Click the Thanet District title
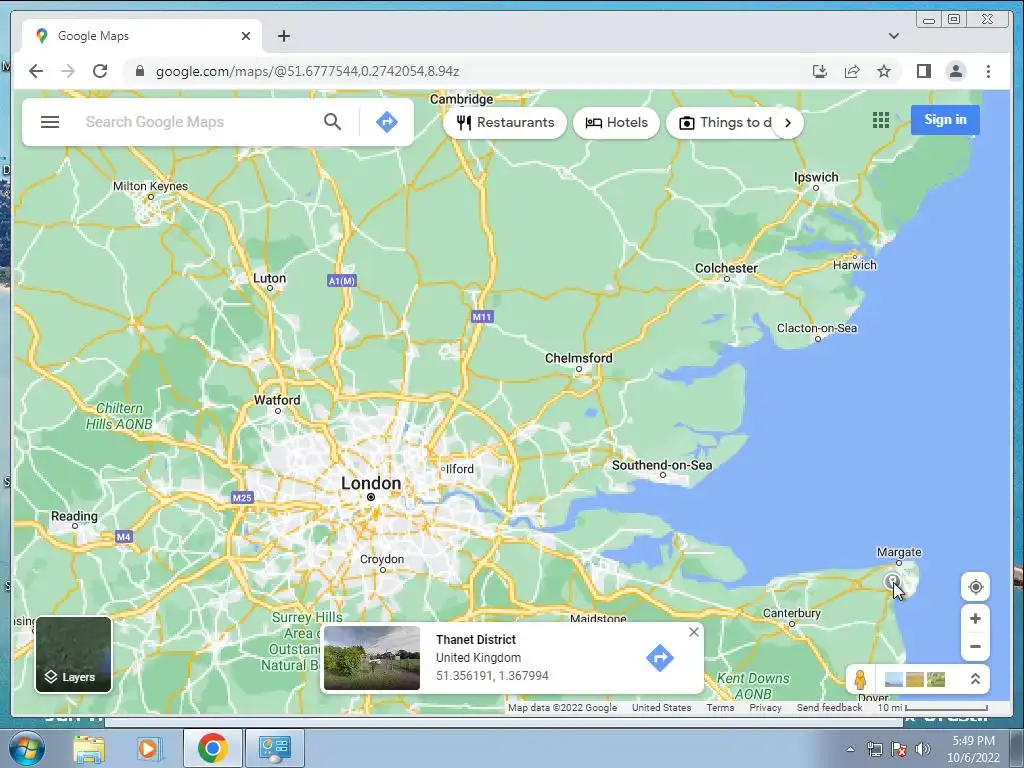The image size is (1024, 768). point(475,639)
